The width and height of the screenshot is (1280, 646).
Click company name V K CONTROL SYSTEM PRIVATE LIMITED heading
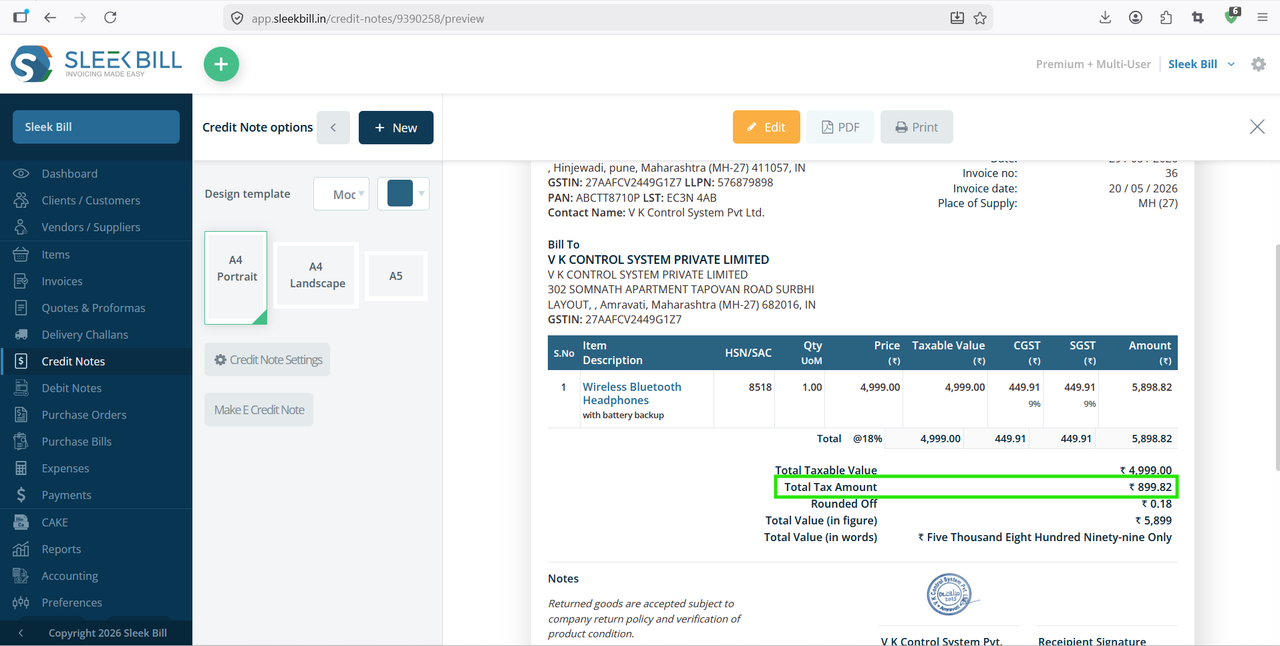point(658,260)
